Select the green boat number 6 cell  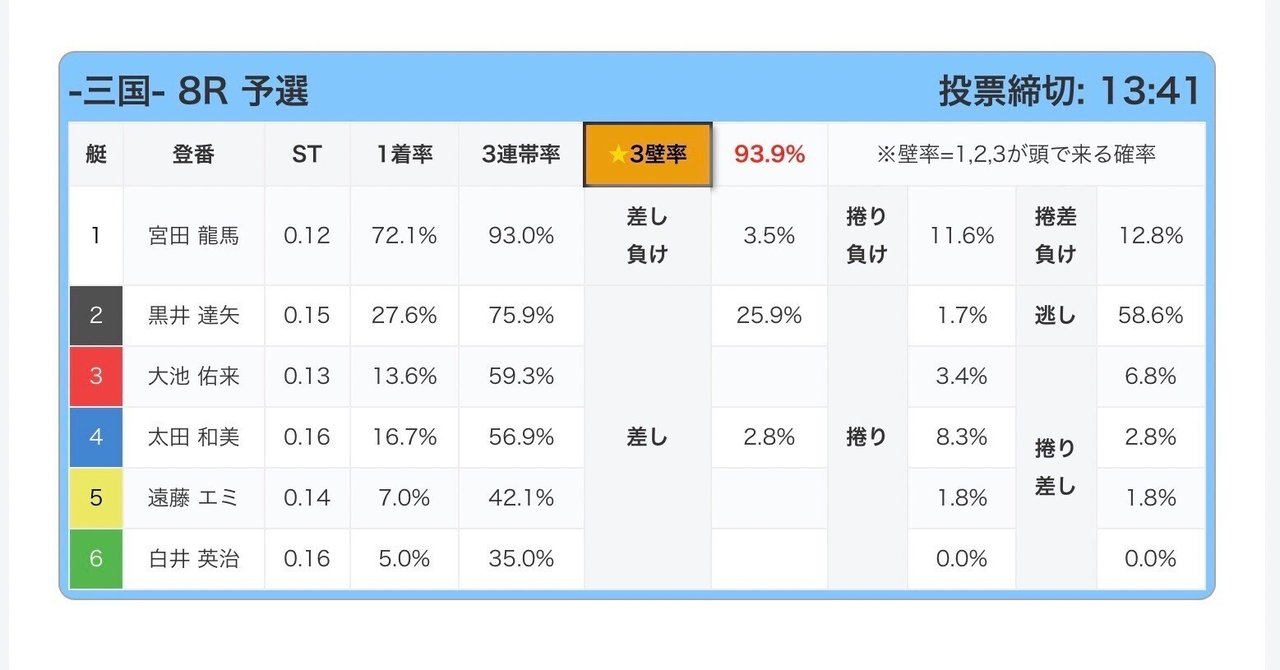pyautogui.click(x=96, y=558)
